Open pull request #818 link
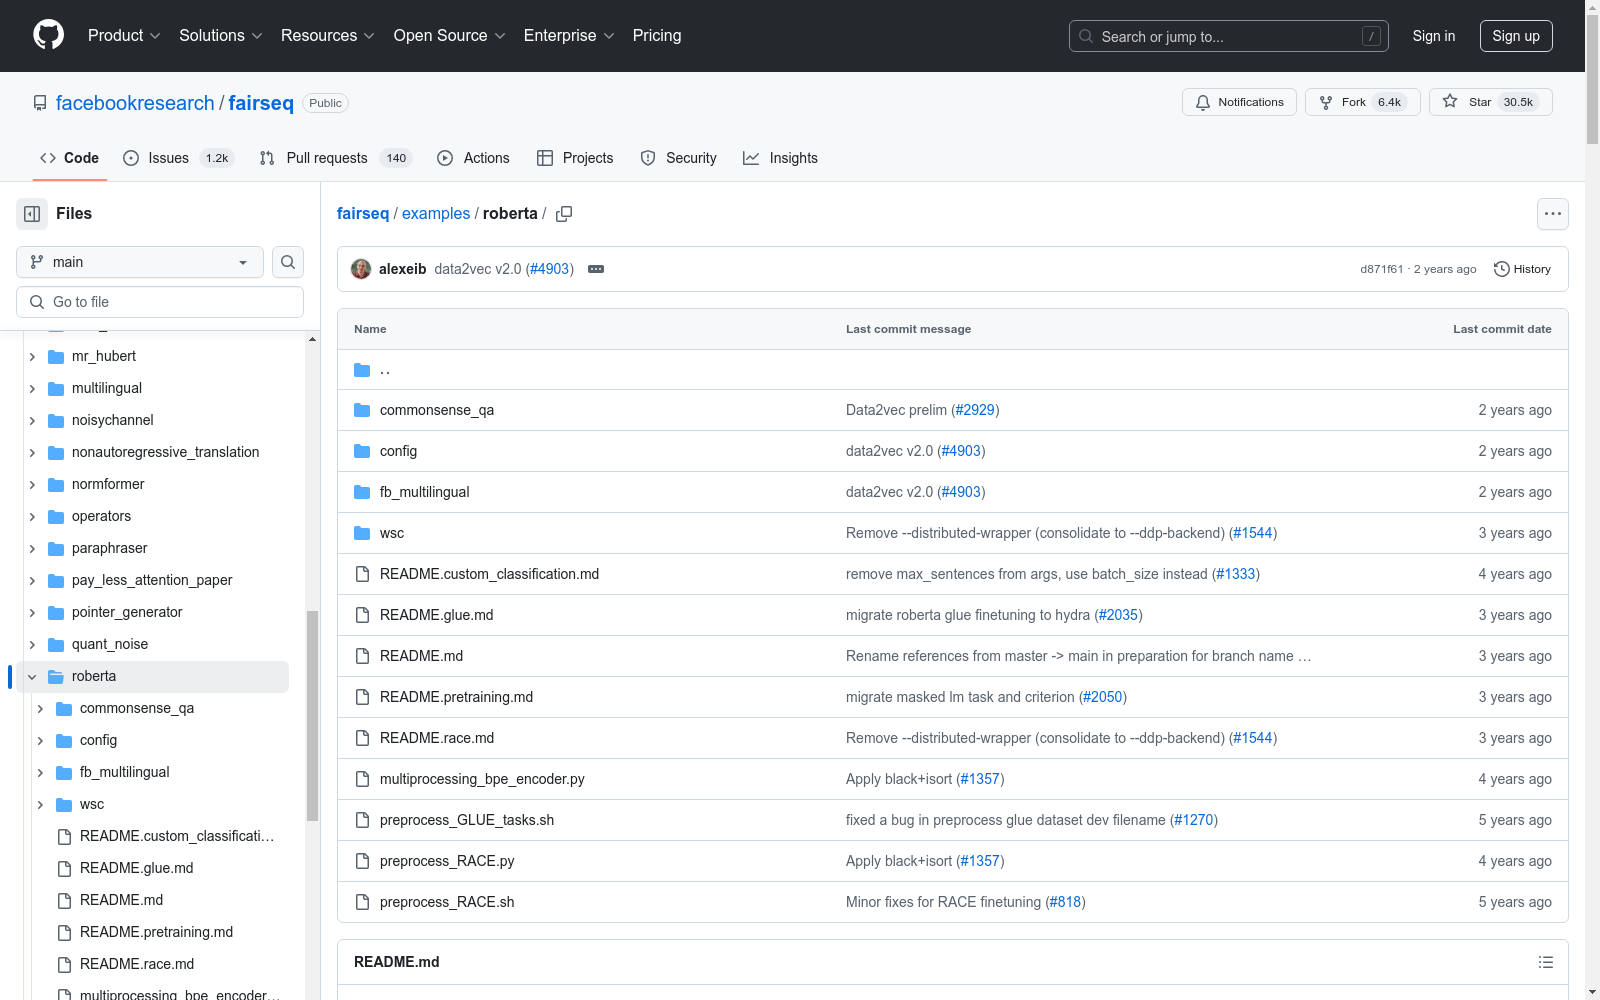Screen dimensions: 1600x1000 click(x=1065, y=902)
